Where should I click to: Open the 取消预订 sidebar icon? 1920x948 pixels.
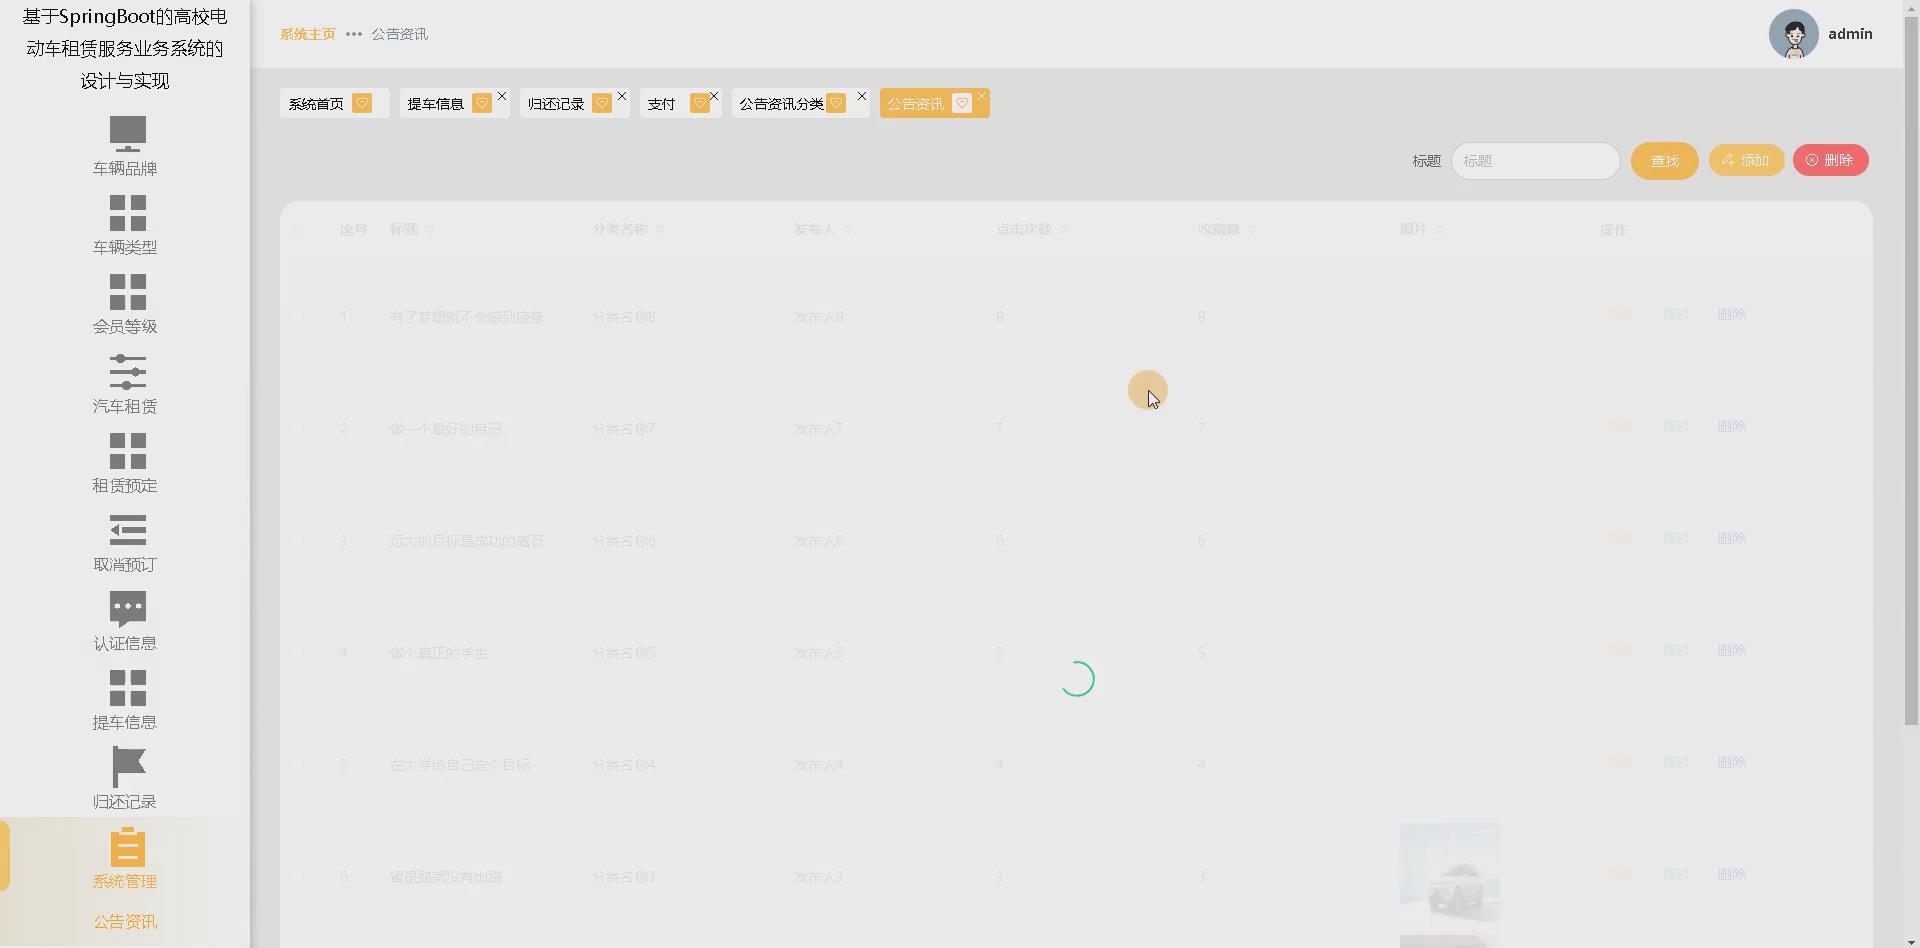pyautogui.click(x=127, y=530)
